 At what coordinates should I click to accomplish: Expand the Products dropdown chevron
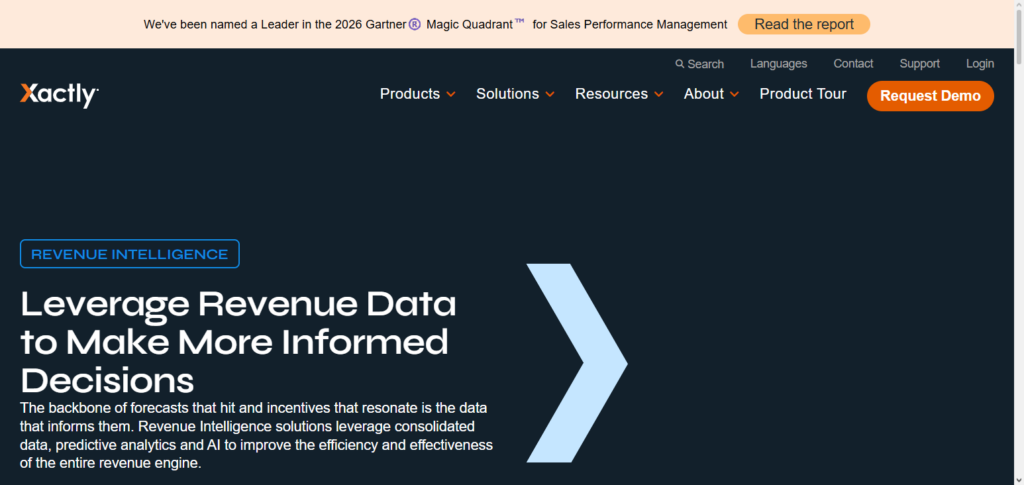coord(451,95)
